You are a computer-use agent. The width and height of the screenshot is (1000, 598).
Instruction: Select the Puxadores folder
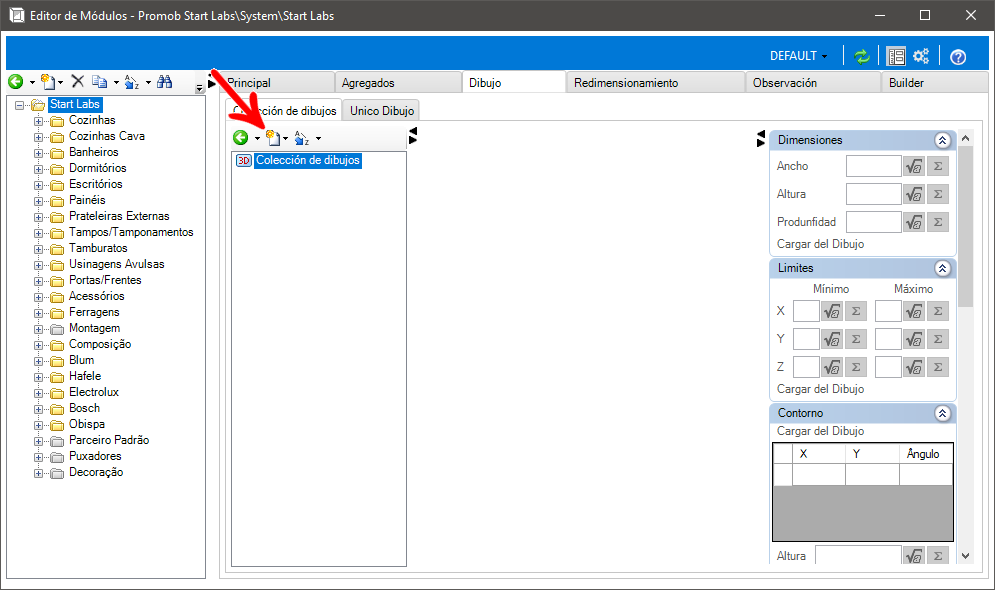click(95, 456)
